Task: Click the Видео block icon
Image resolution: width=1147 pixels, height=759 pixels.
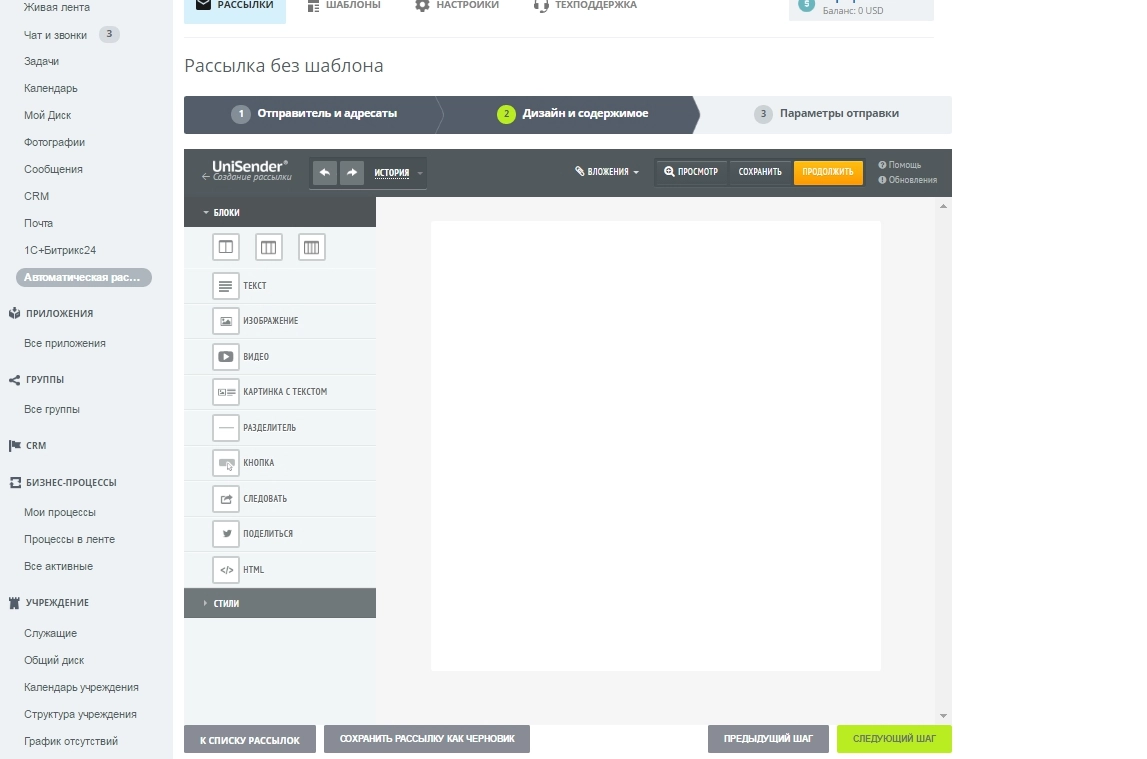Action: (226, 357)
